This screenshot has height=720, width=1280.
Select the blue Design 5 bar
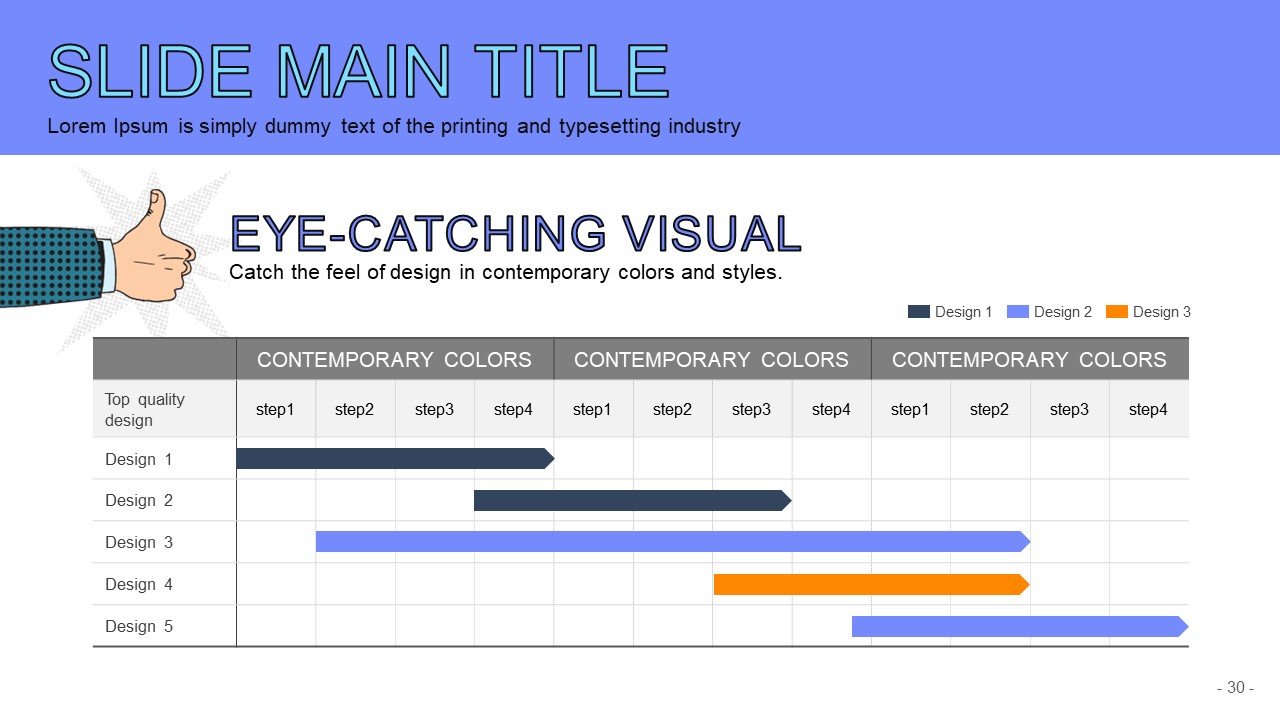tap(1019, 626)
